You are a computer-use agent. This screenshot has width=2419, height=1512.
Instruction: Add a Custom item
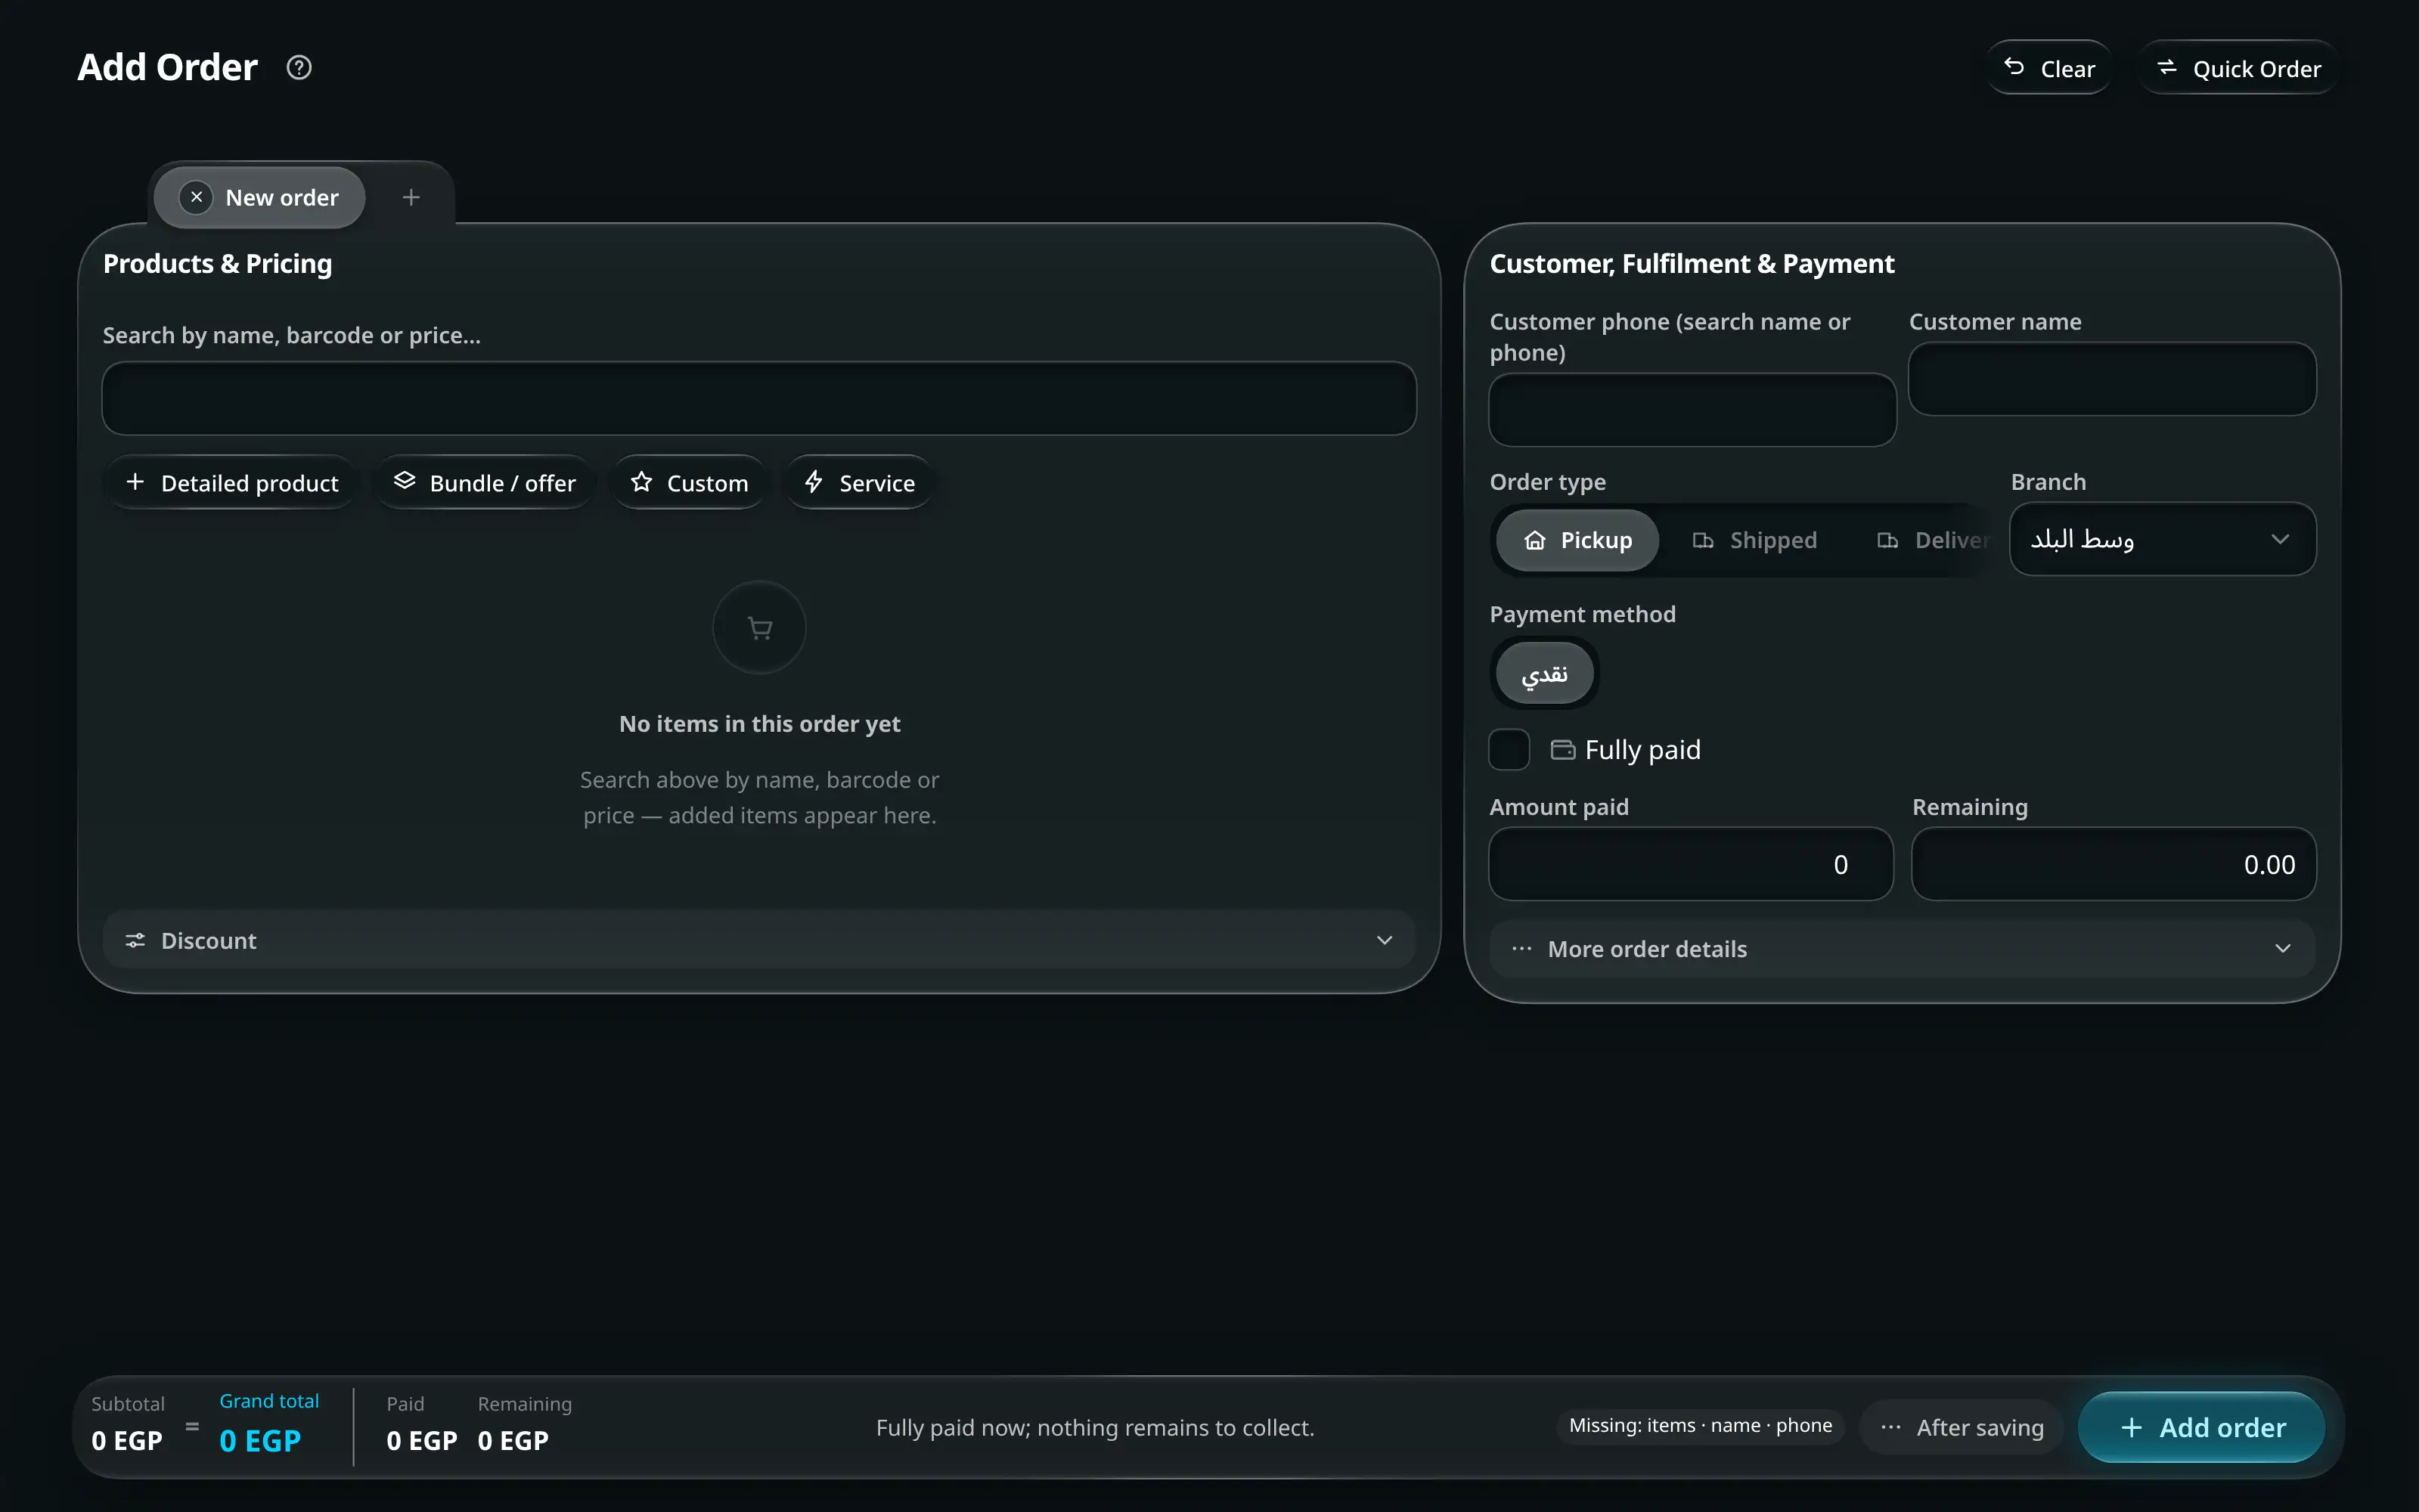pyautogui.click(x=688, y=483)
